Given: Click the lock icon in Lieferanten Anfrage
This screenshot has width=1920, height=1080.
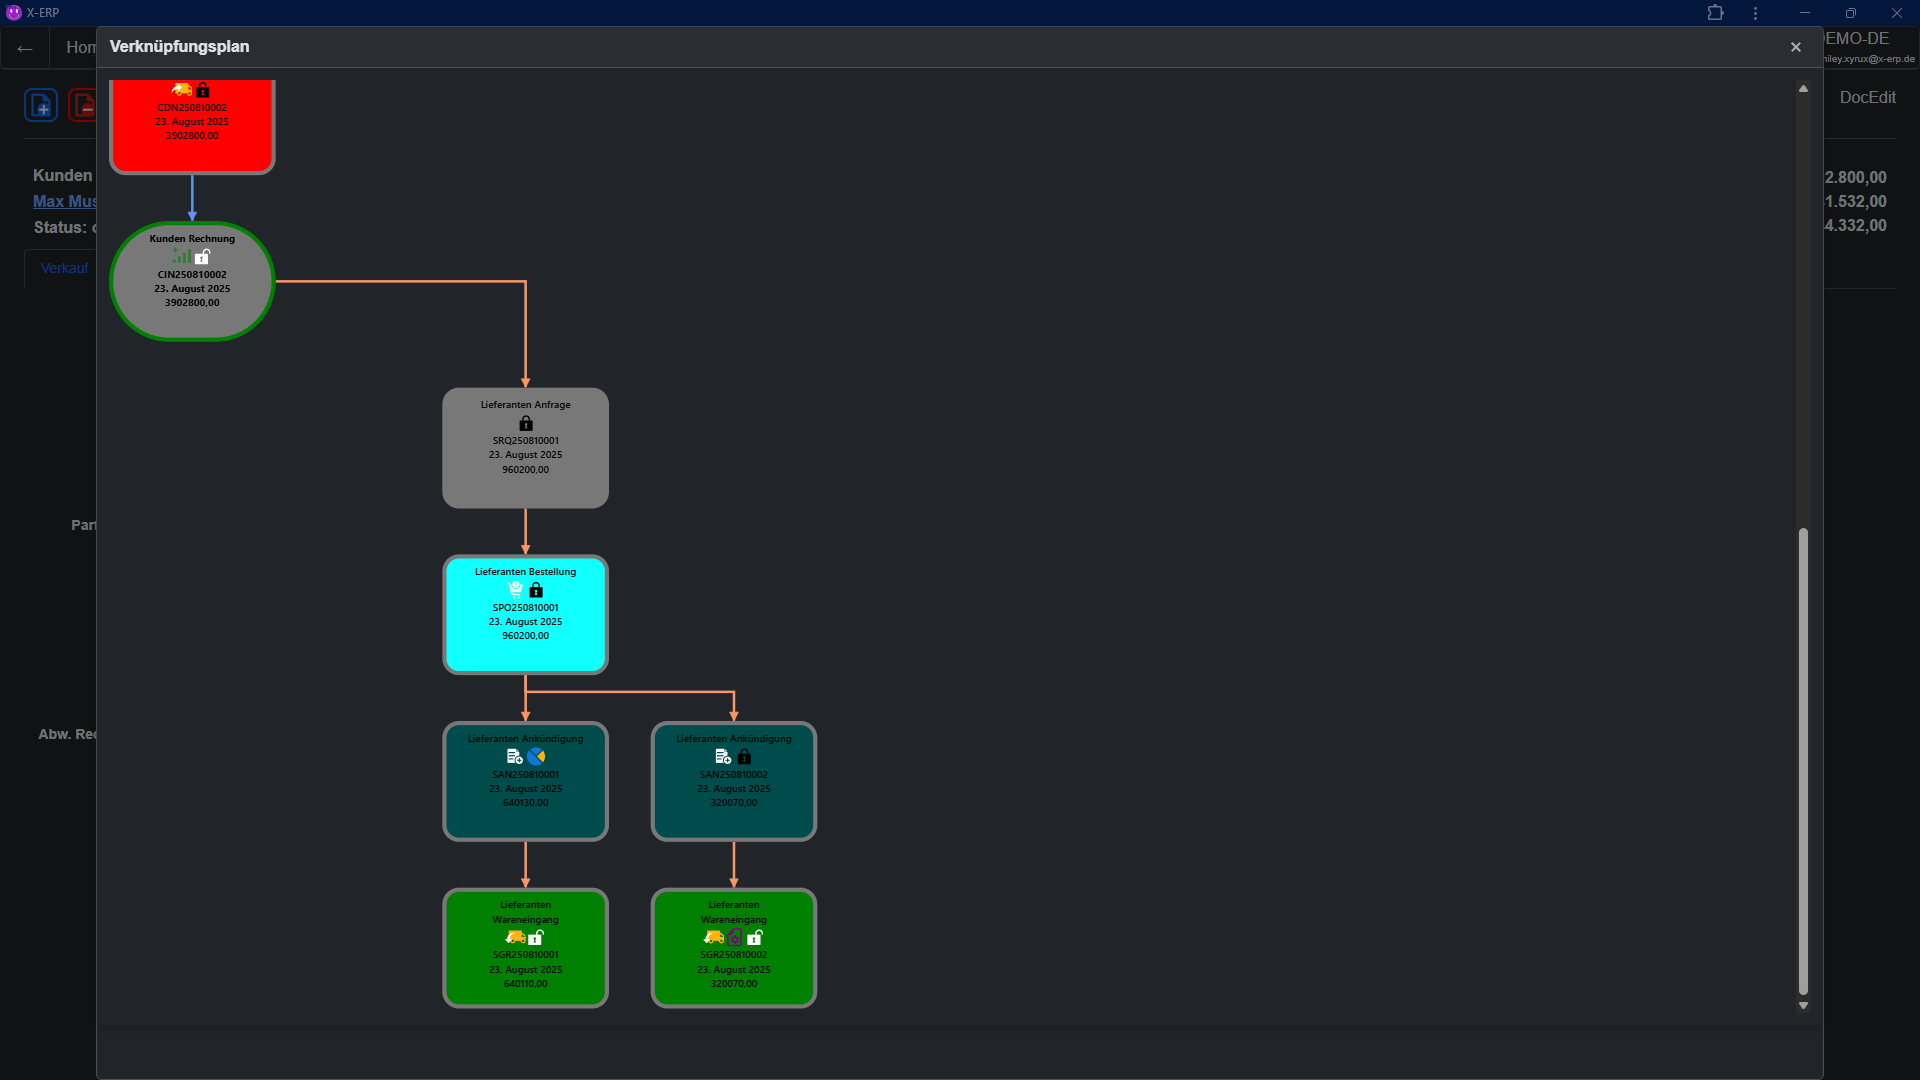Looking at the screenshot, I should pos(526,423).
